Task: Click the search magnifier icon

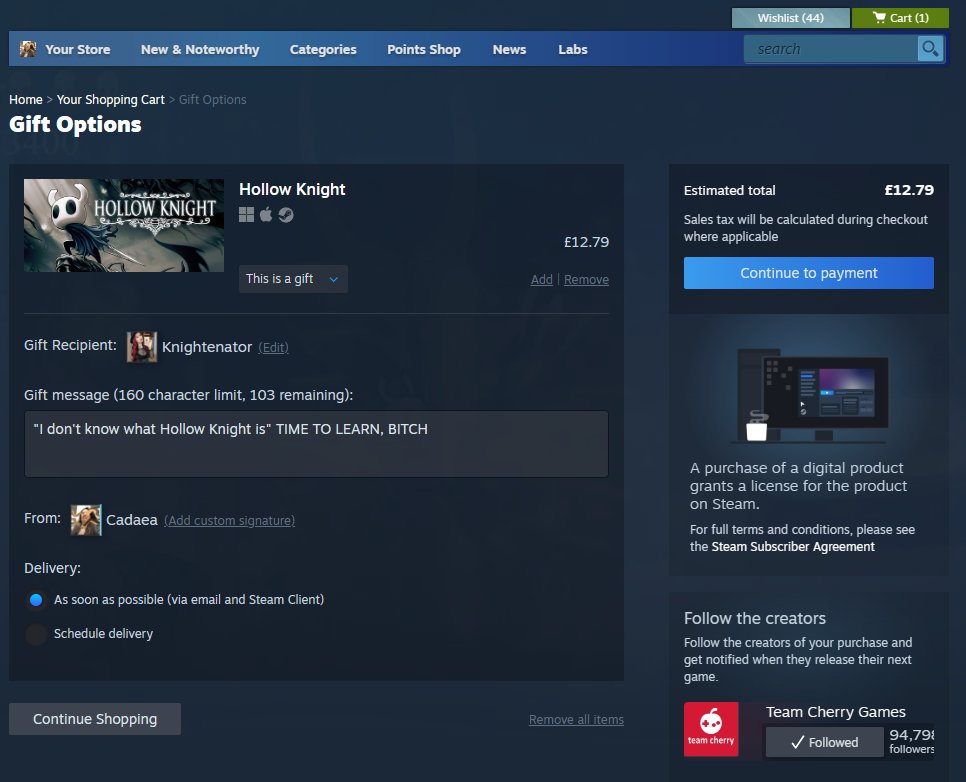Action: (930, 49)
